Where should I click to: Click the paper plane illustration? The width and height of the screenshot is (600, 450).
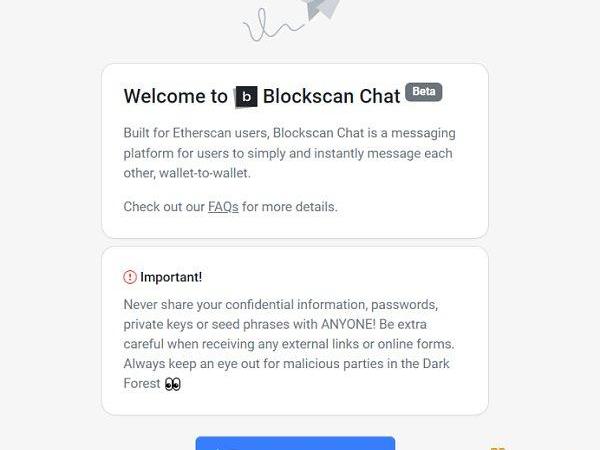pyautogui.click(x=323, y=10)
